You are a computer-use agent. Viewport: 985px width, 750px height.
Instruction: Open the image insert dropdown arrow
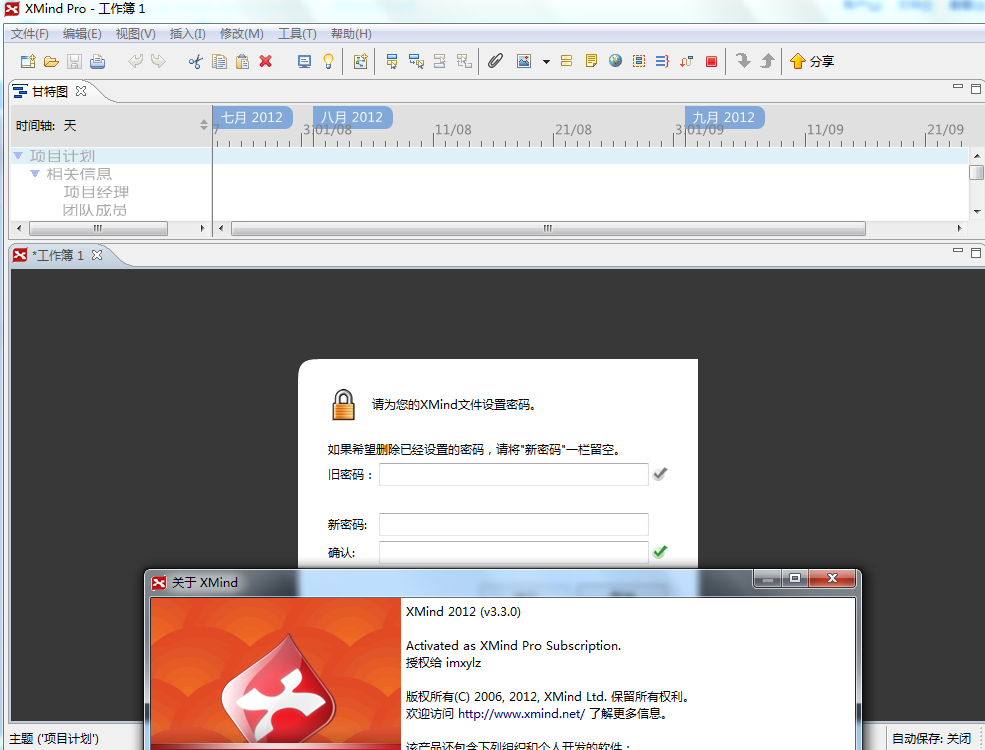point(546,62)
